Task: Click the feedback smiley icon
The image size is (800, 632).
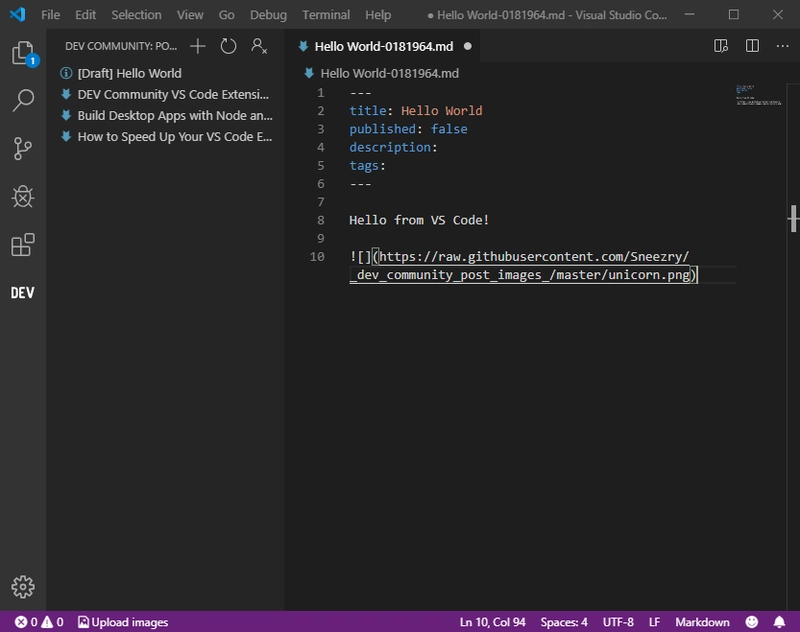Action: (752, 622)
